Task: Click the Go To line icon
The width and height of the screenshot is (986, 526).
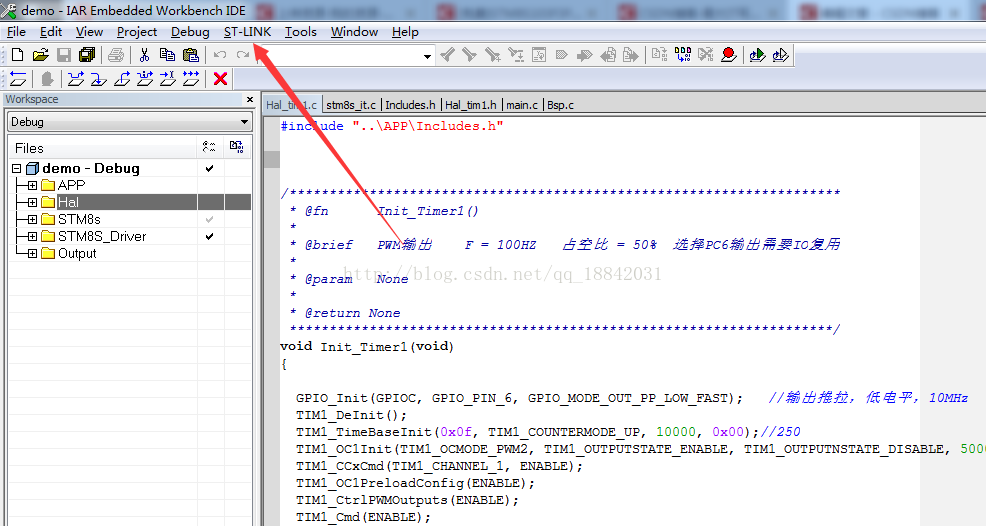Action: (539, 55)
